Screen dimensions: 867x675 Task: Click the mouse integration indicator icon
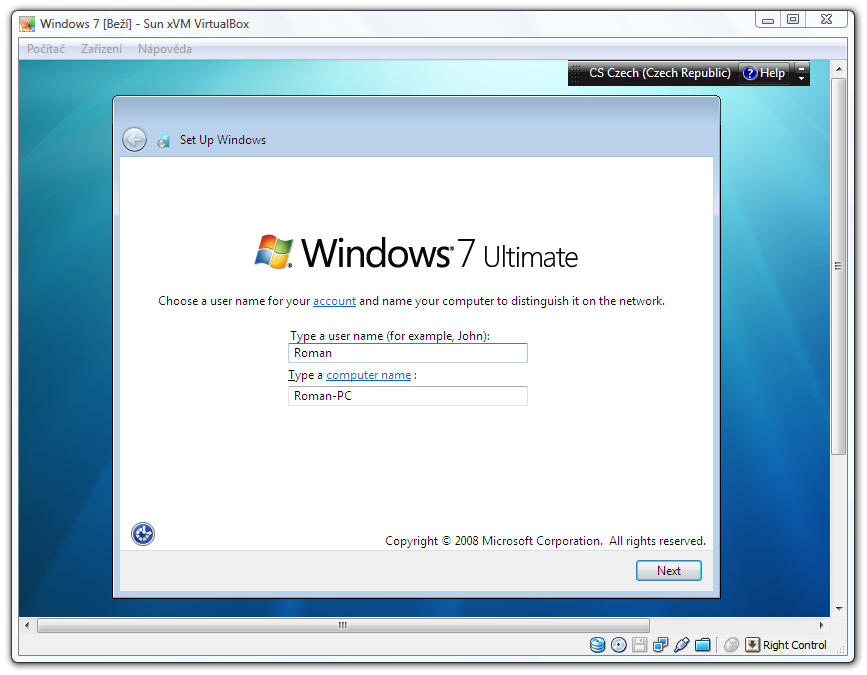(x=732, y=645)
